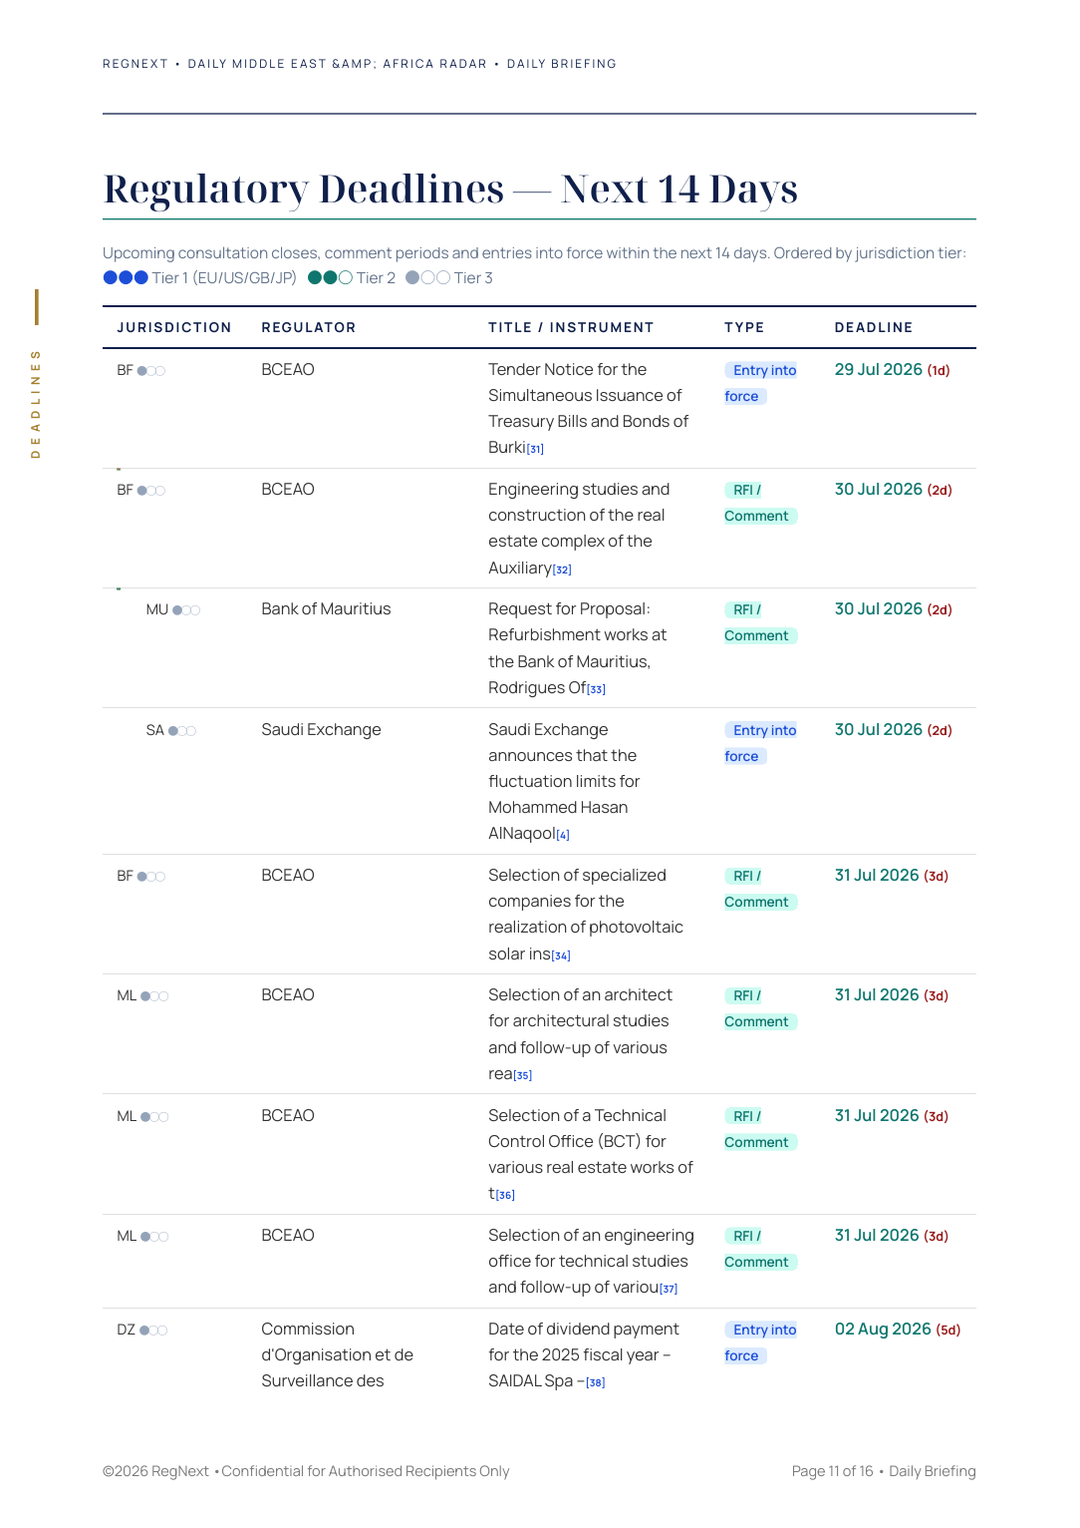Click the Tier 1 (EU/US/GB/JP) legend label
This screenshot has height=1528, width=1080.
tap(224, 278)
